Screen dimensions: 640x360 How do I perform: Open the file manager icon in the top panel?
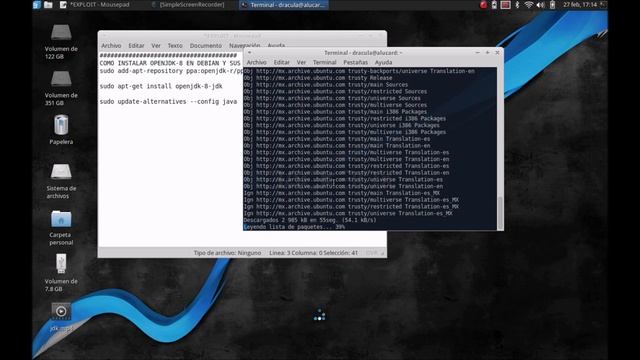[x=48, y=5]
